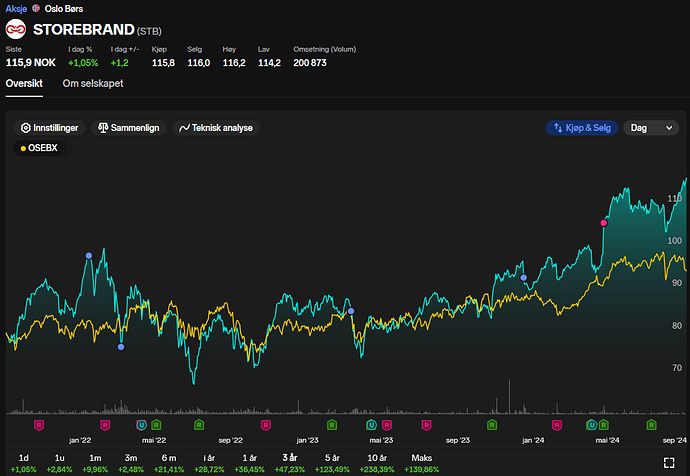Click the U marker before mai '22
690x476 pixels.
141,425
